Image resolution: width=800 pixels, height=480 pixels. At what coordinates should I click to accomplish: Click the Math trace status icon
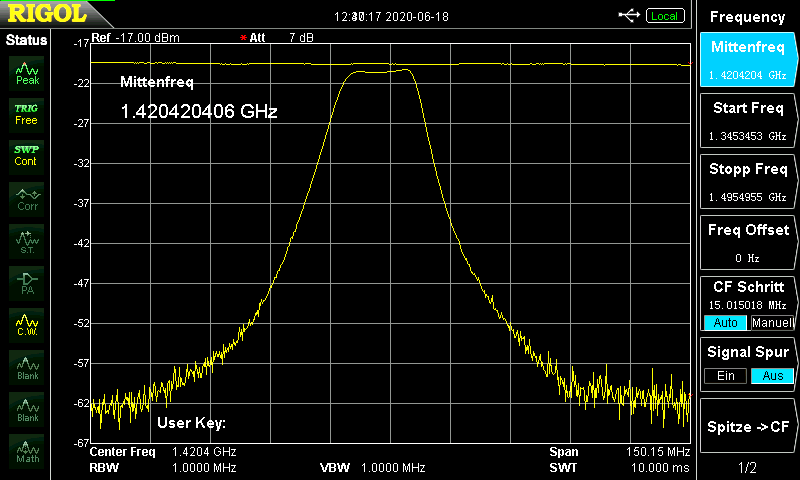pos(27,451)
